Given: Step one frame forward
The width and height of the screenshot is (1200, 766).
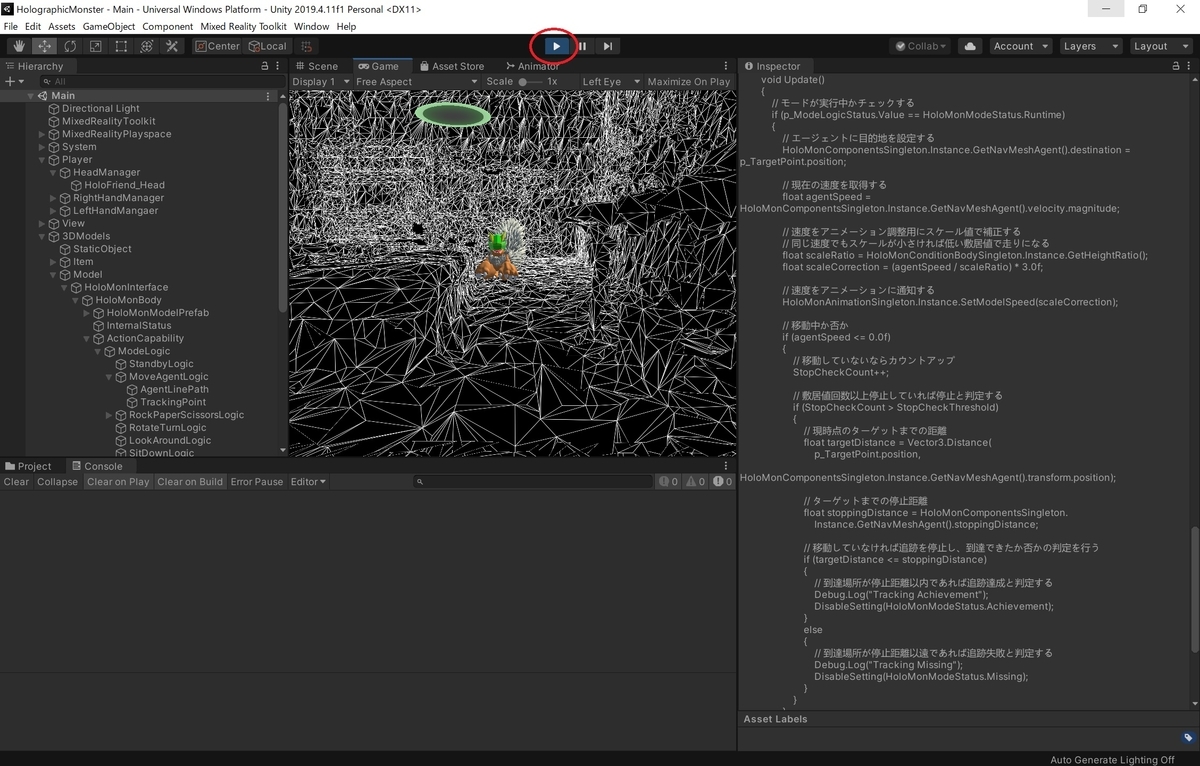Looking at the screenshot, I should coord(608,46).
